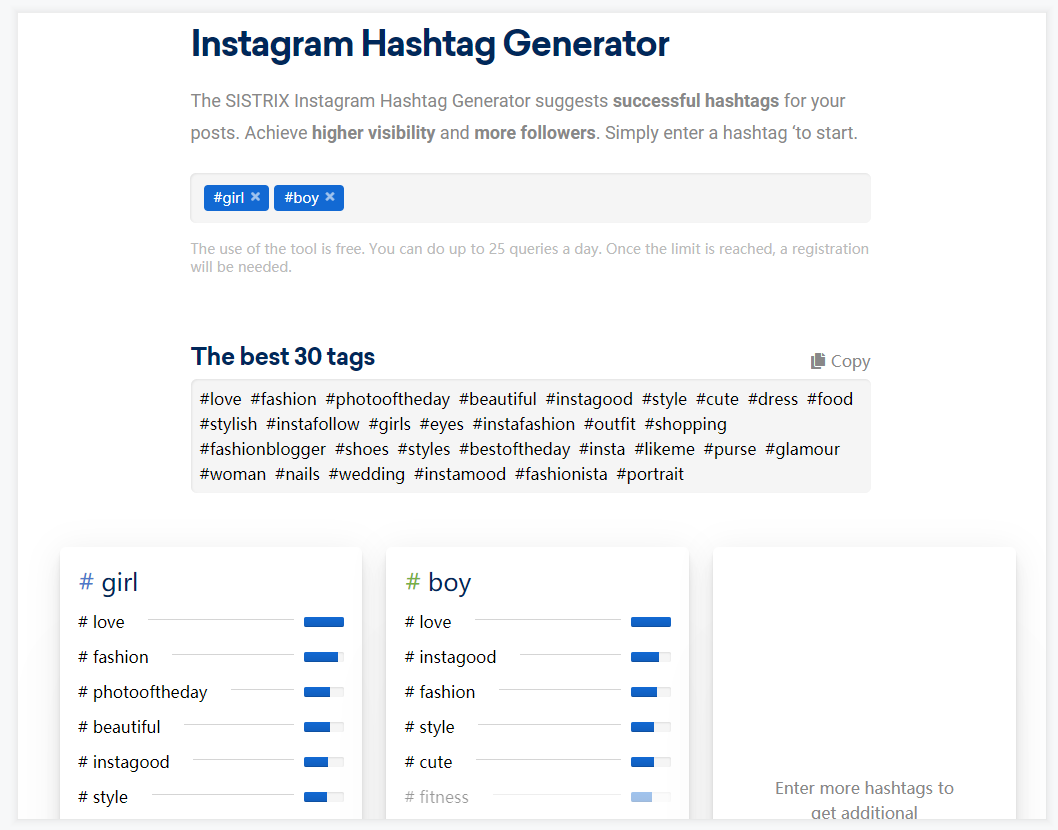The image size is (1058, 830).
Task: Select # cute in the boy card
Action: (428, 763)
